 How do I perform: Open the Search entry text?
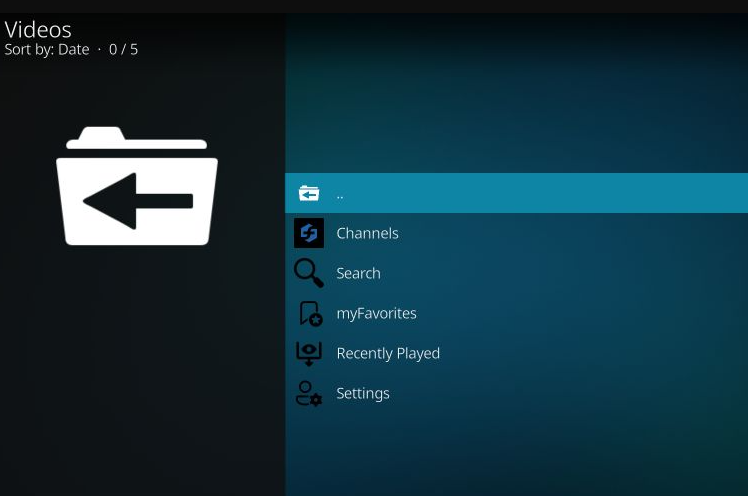point(358,273)
